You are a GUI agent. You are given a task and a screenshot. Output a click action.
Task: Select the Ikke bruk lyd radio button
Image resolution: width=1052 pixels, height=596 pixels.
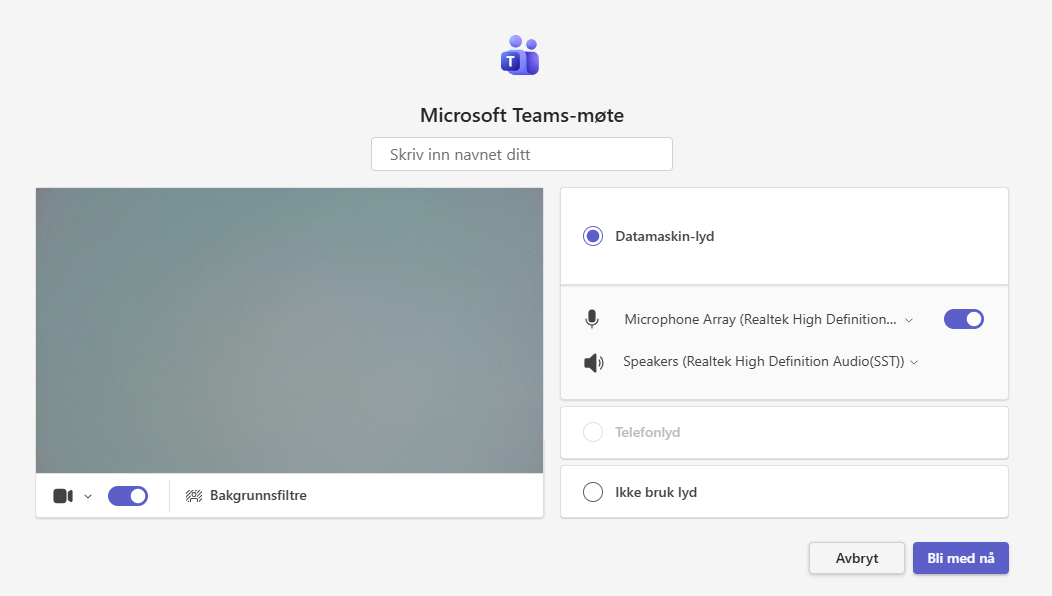593,492
